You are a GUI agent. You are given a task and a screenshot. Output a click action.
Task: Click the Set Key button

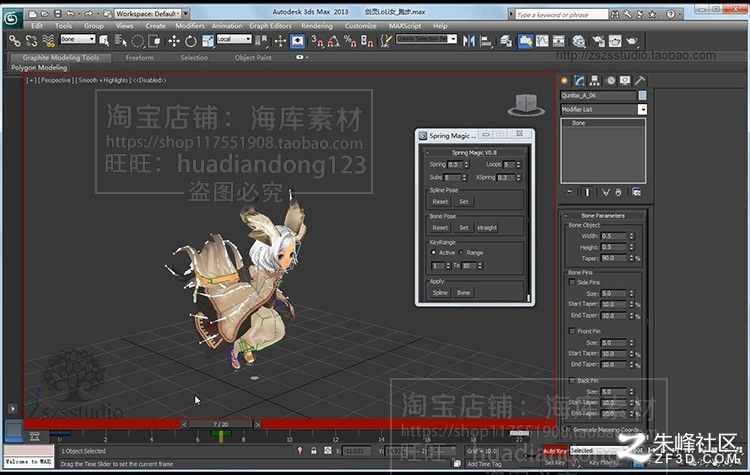click(x=555, y=463)
